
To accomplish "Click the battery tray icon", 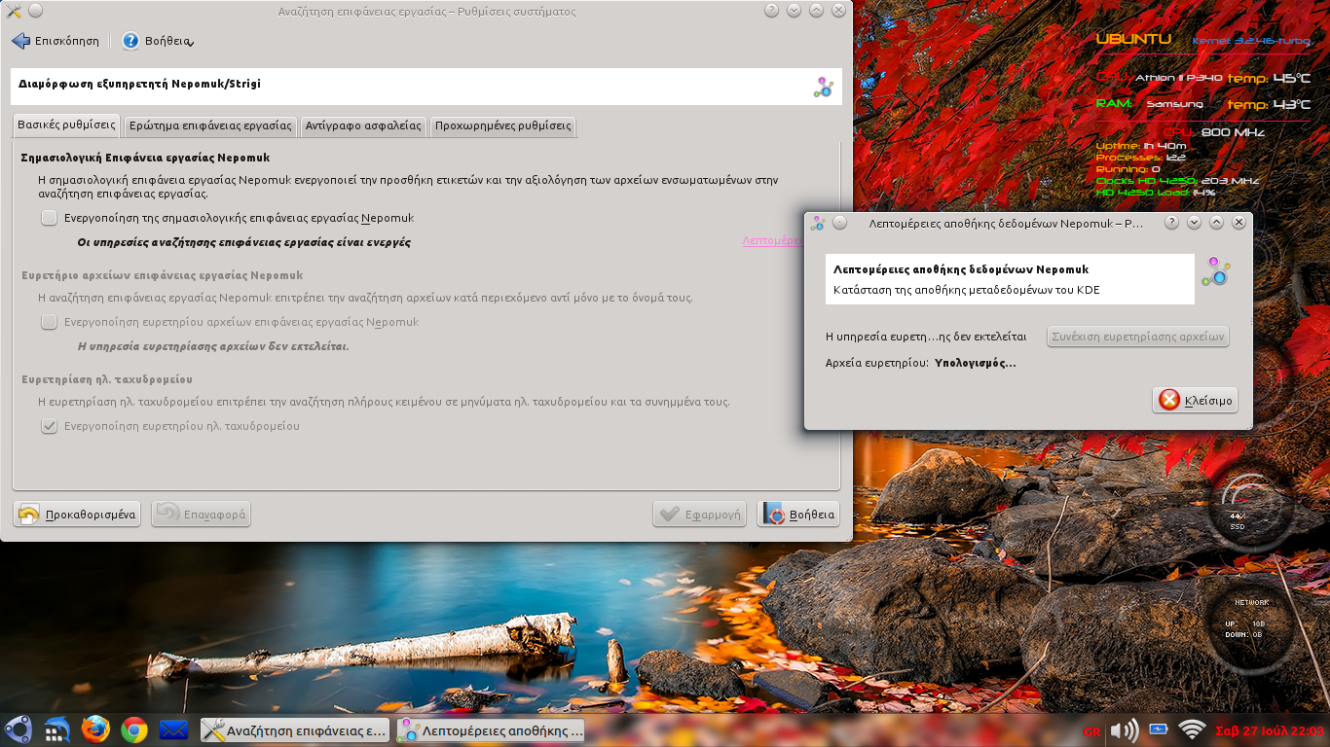I will [x=1158, y=730].
